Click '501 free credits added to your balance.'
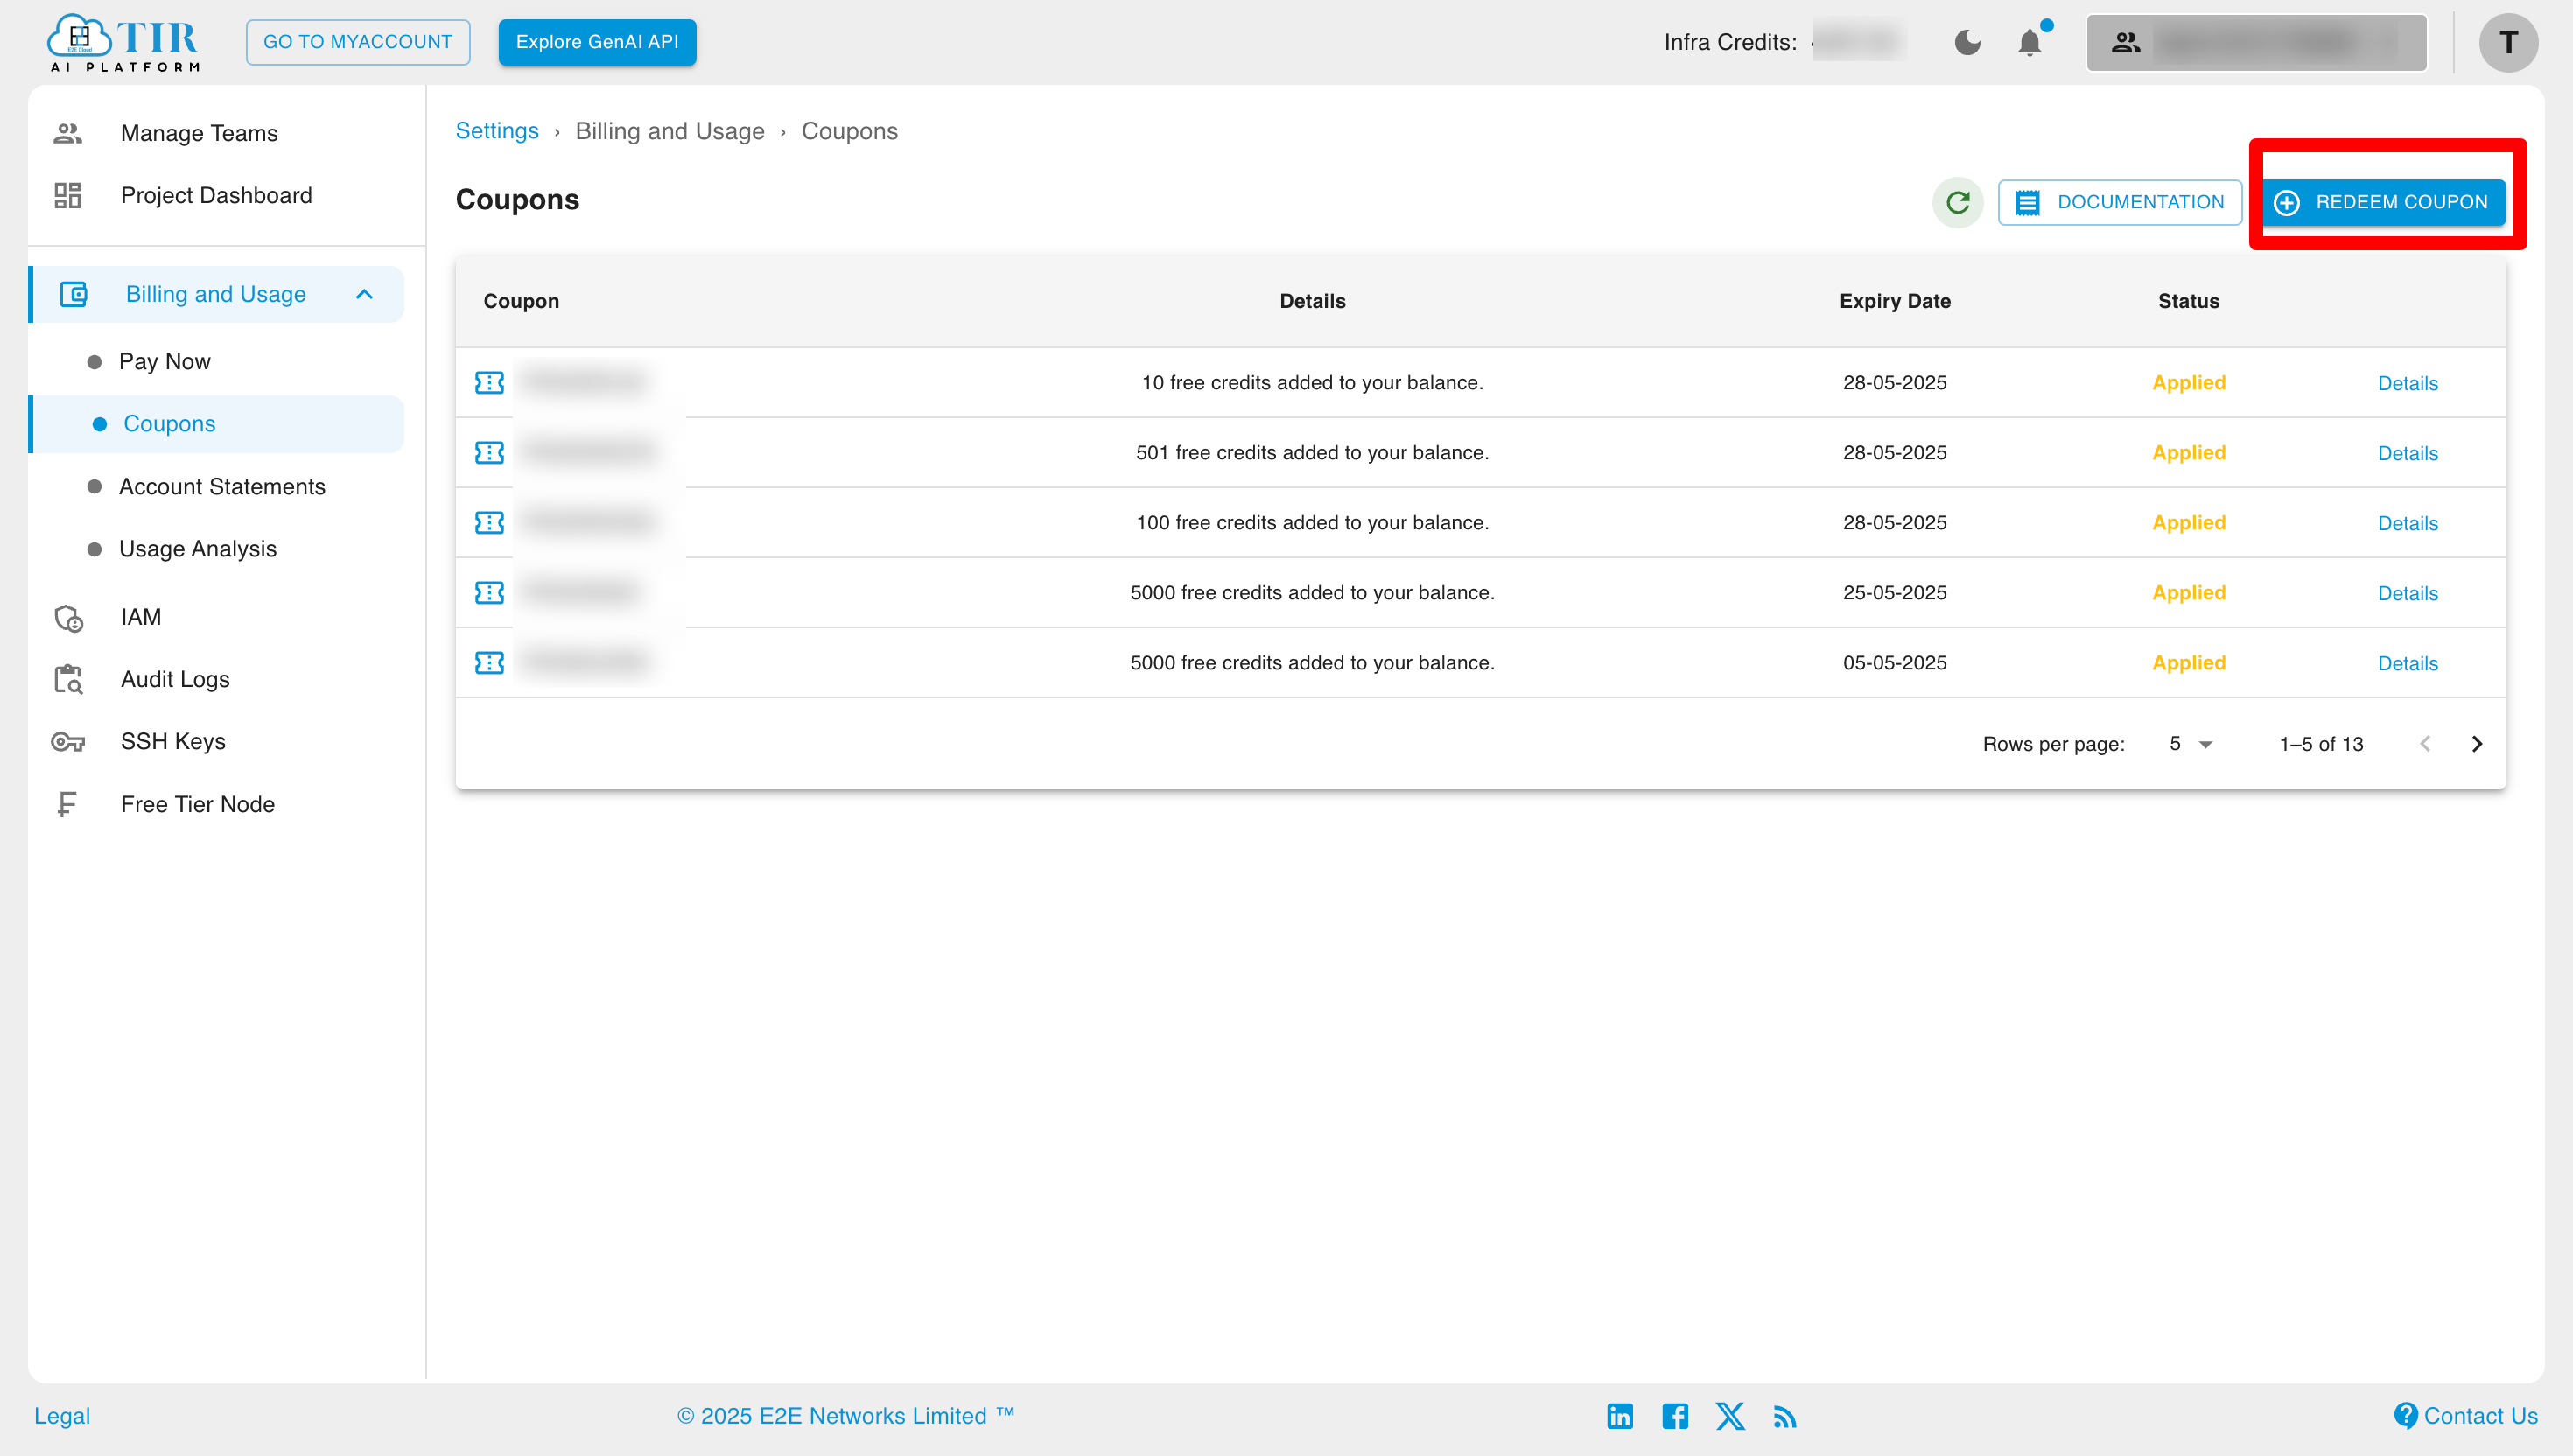This screenshot has height=1456, width=2573. tap(1312, 453)
